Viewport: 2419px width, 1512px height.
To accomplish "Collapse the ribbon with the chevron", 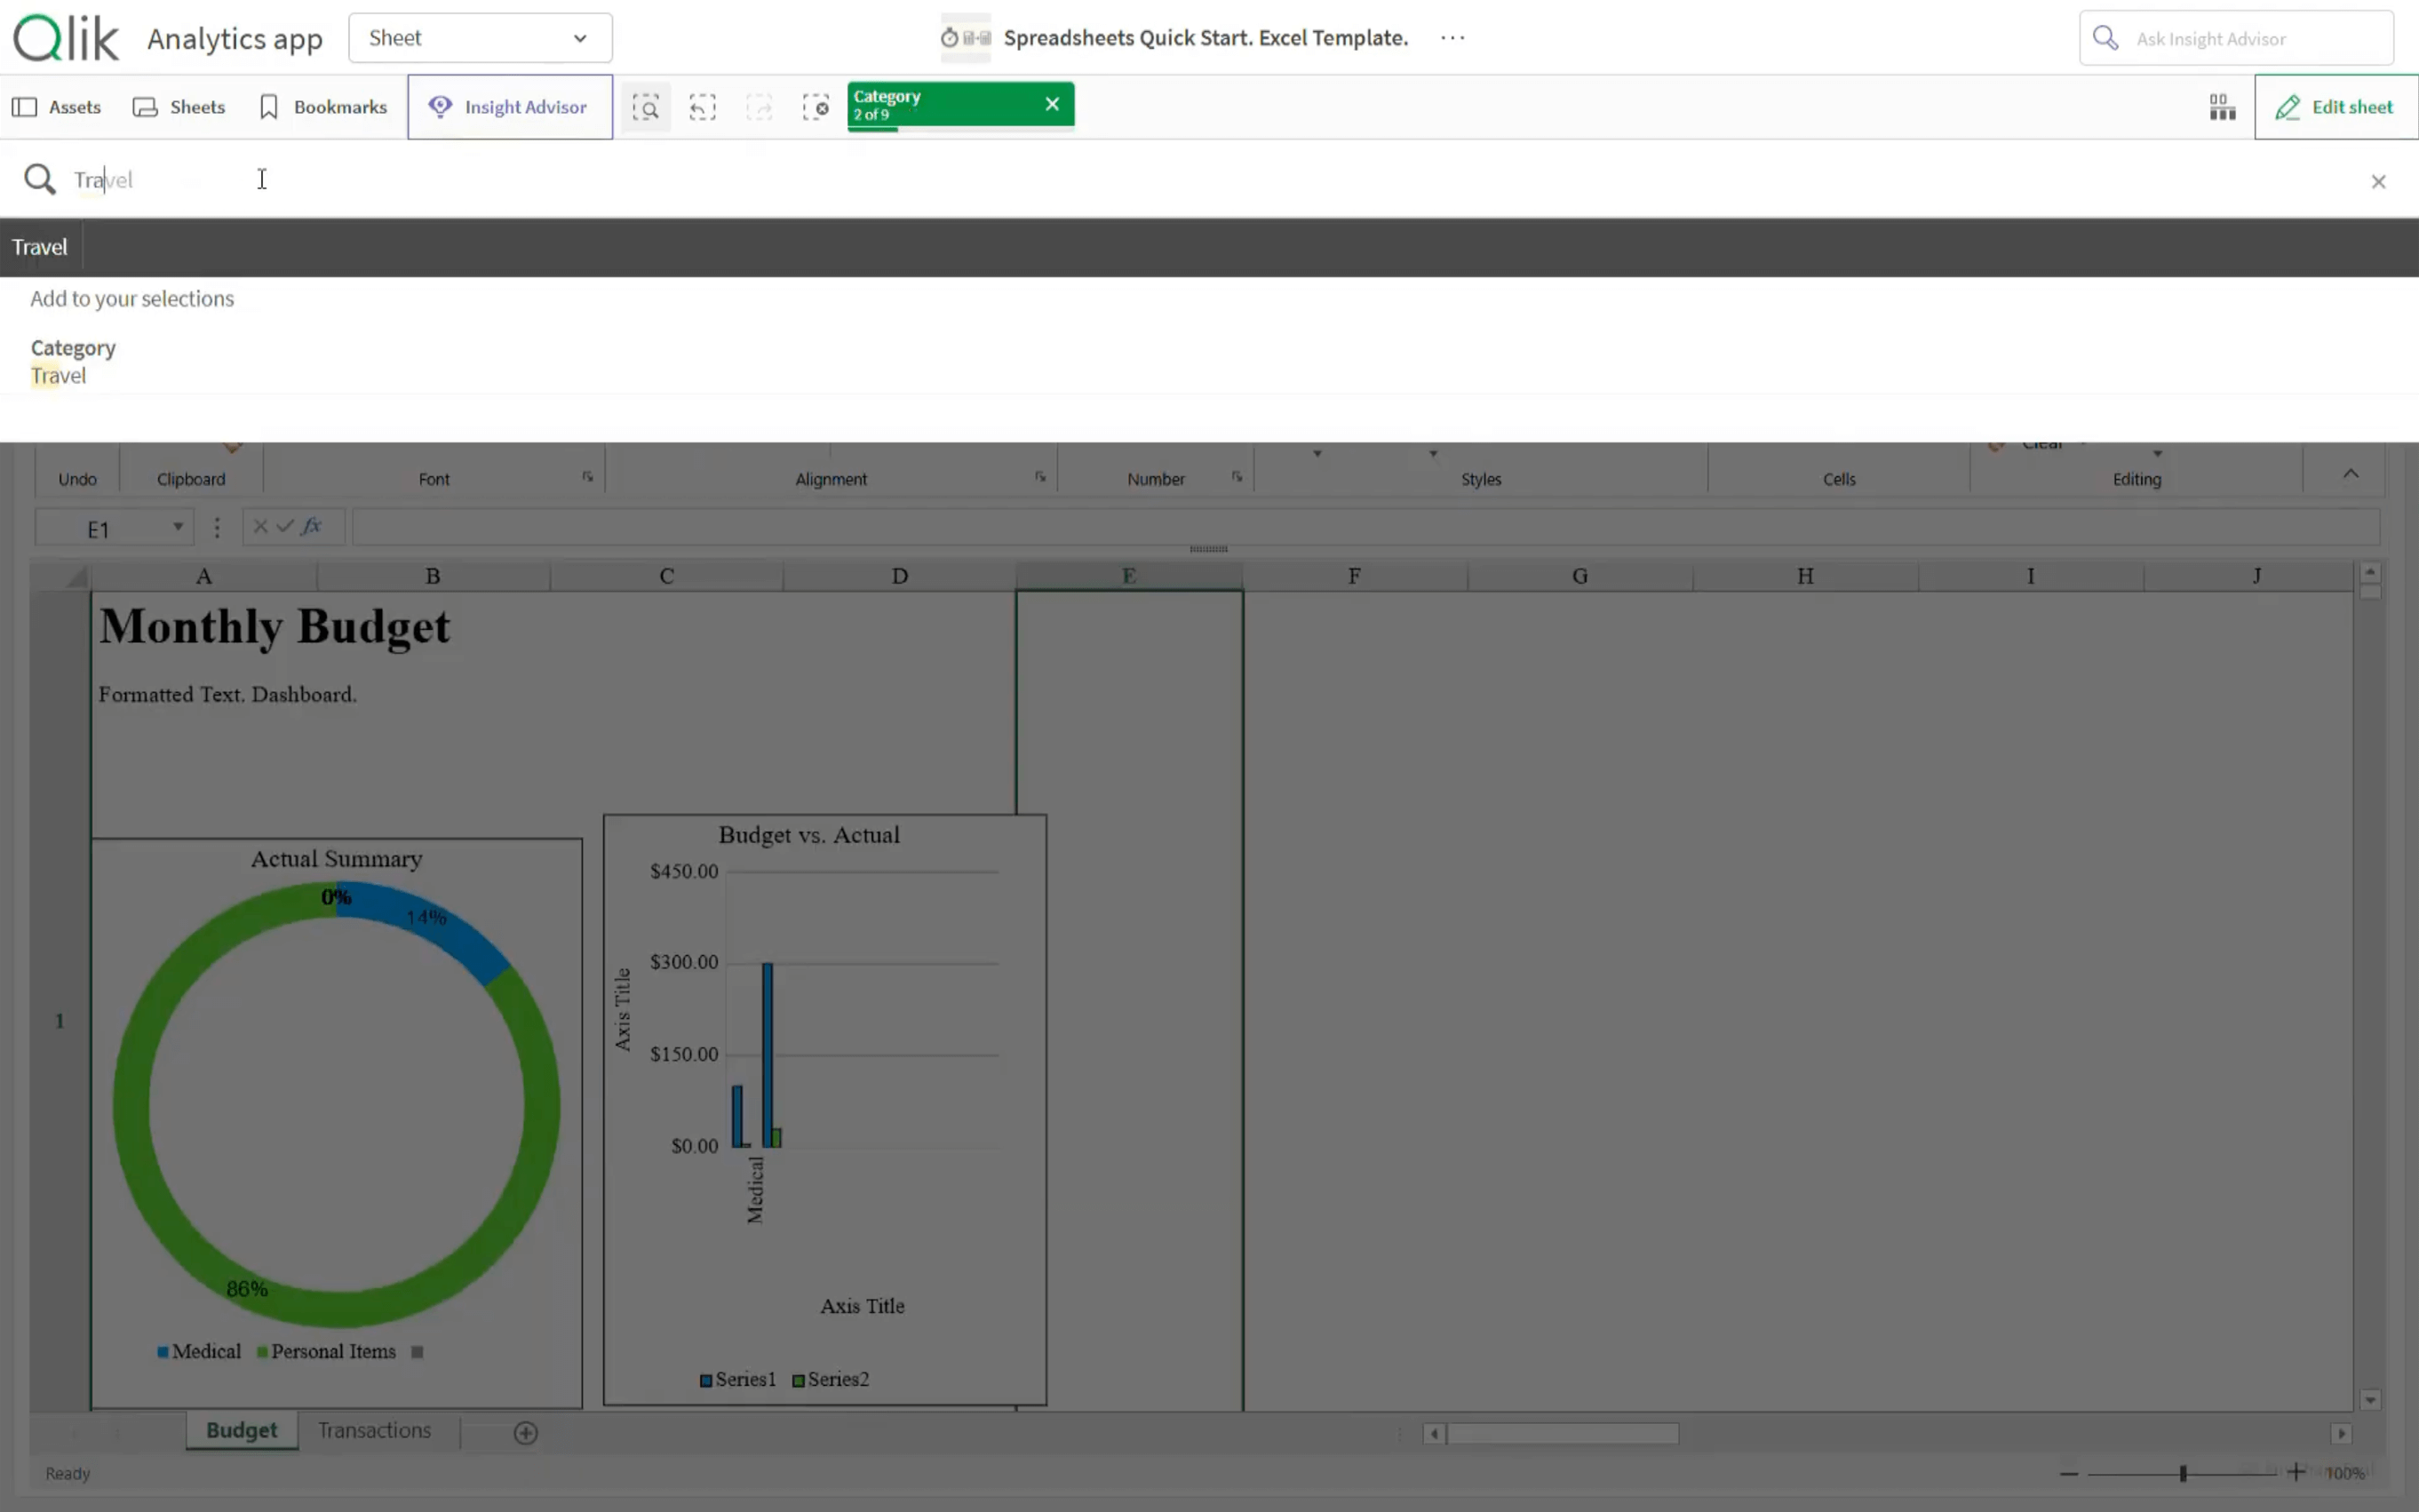I will point(2350,474).
